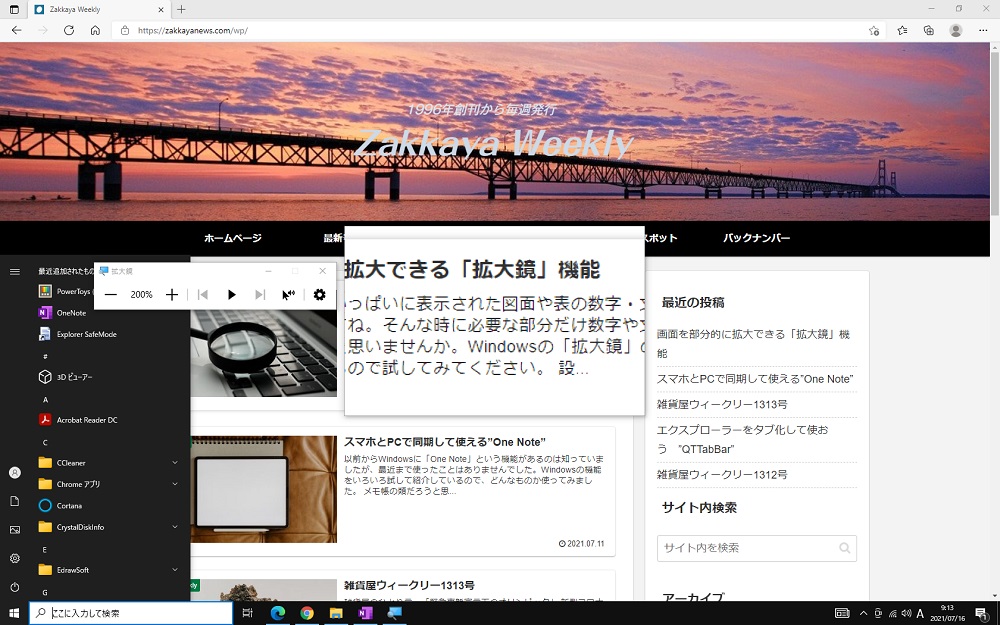Open Pictures from the Start menu sidebar
Image resolution: width=1000 pixels, height=625 pixels.
15,529
